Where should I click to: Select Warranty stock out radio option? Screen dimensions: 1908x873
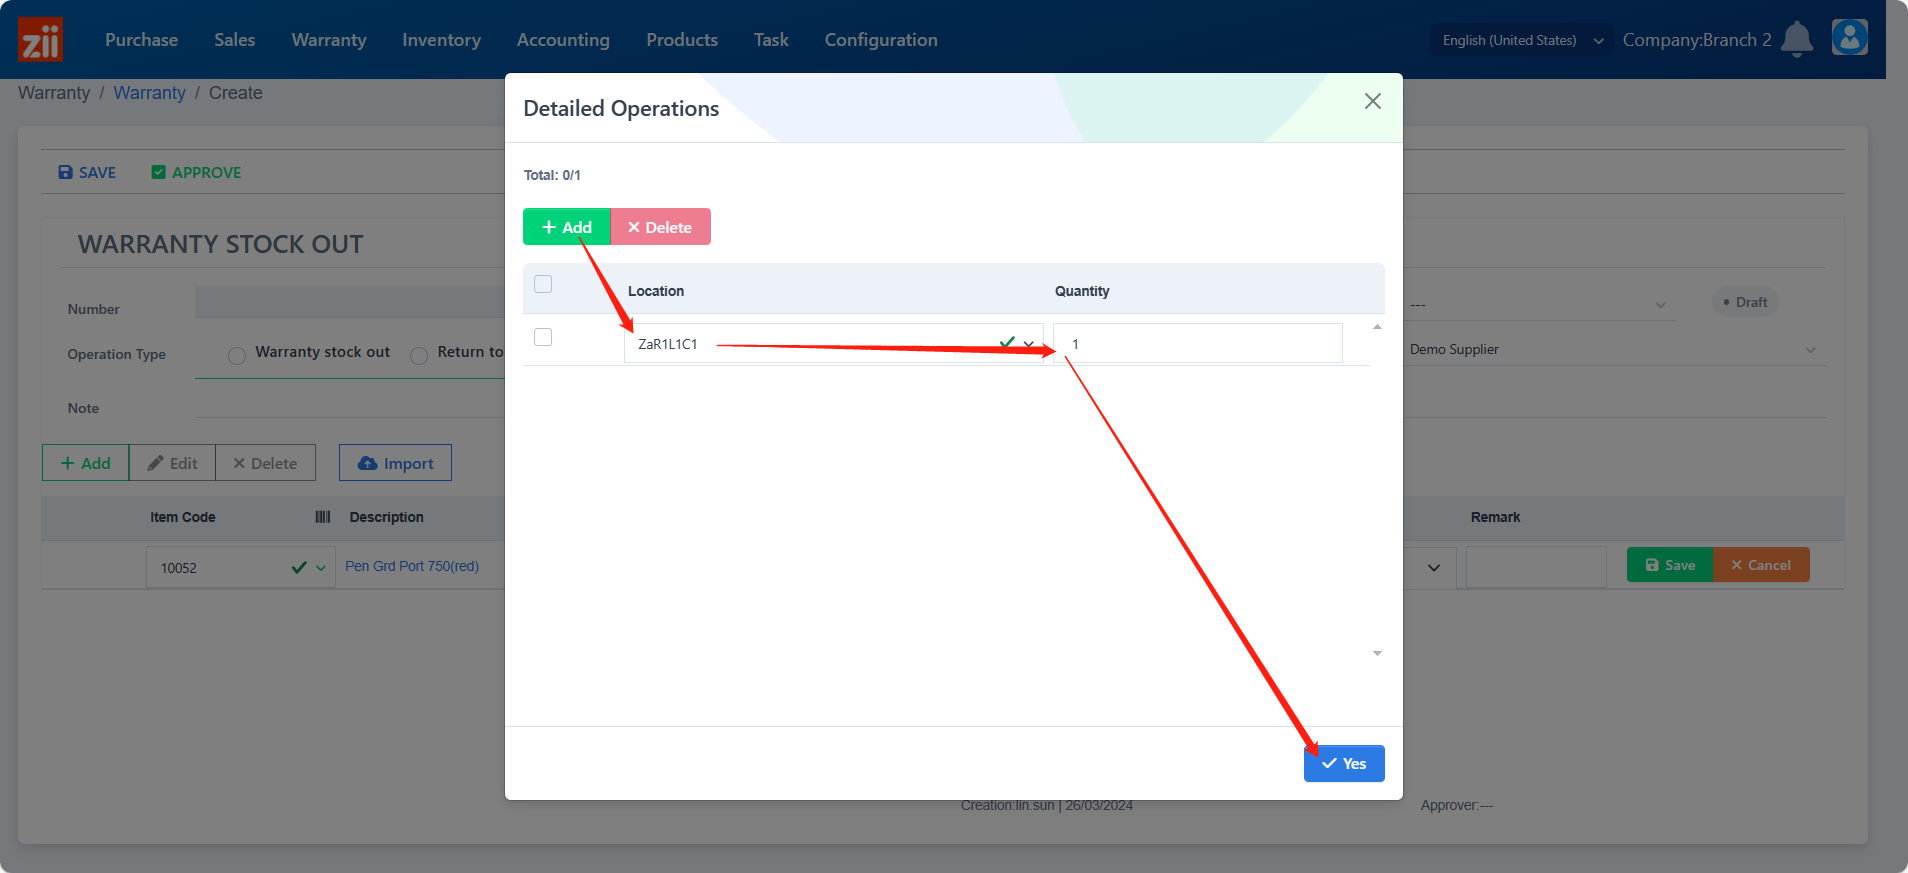237,356
